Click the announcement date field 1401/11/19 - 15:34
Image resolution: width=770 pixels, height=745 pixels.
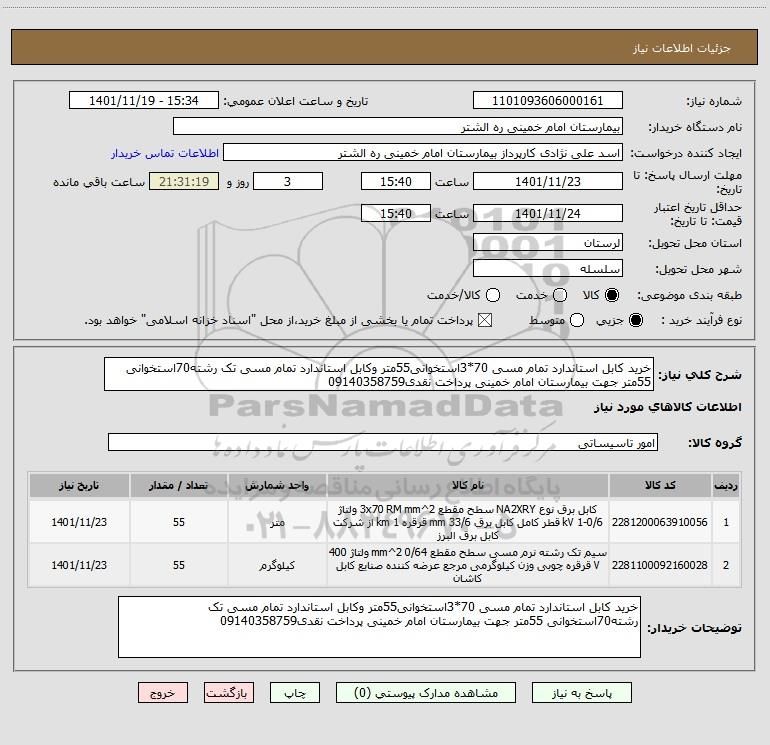pos(144,100)
